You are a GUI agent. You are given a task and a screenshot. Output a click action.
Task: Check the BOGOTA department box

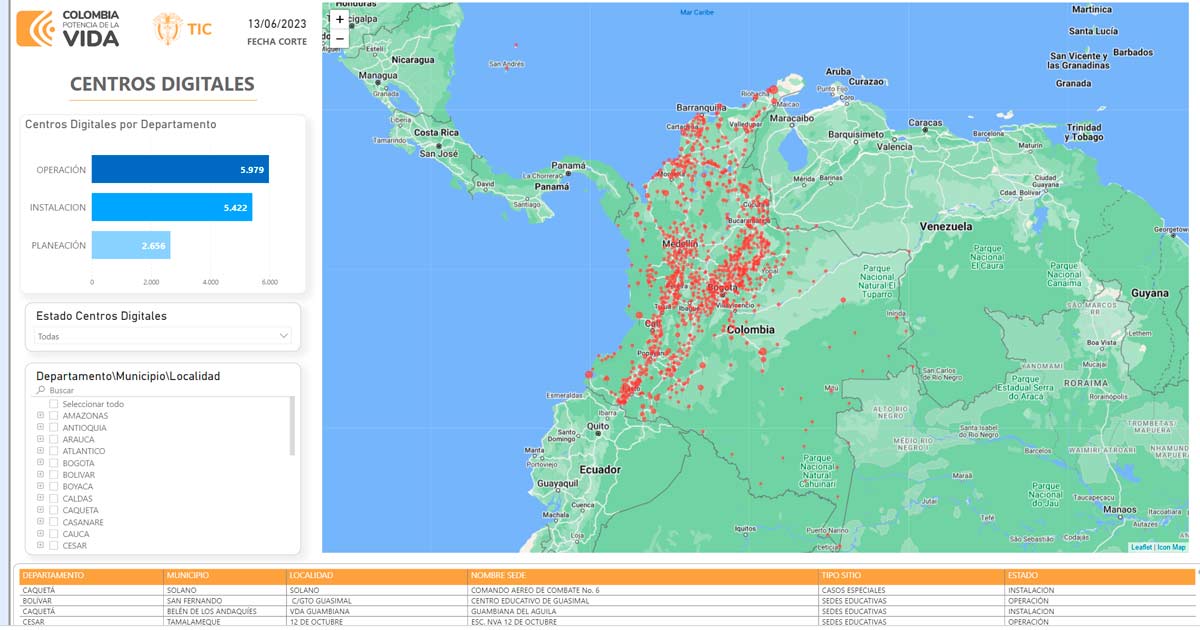tap(53, 463)
